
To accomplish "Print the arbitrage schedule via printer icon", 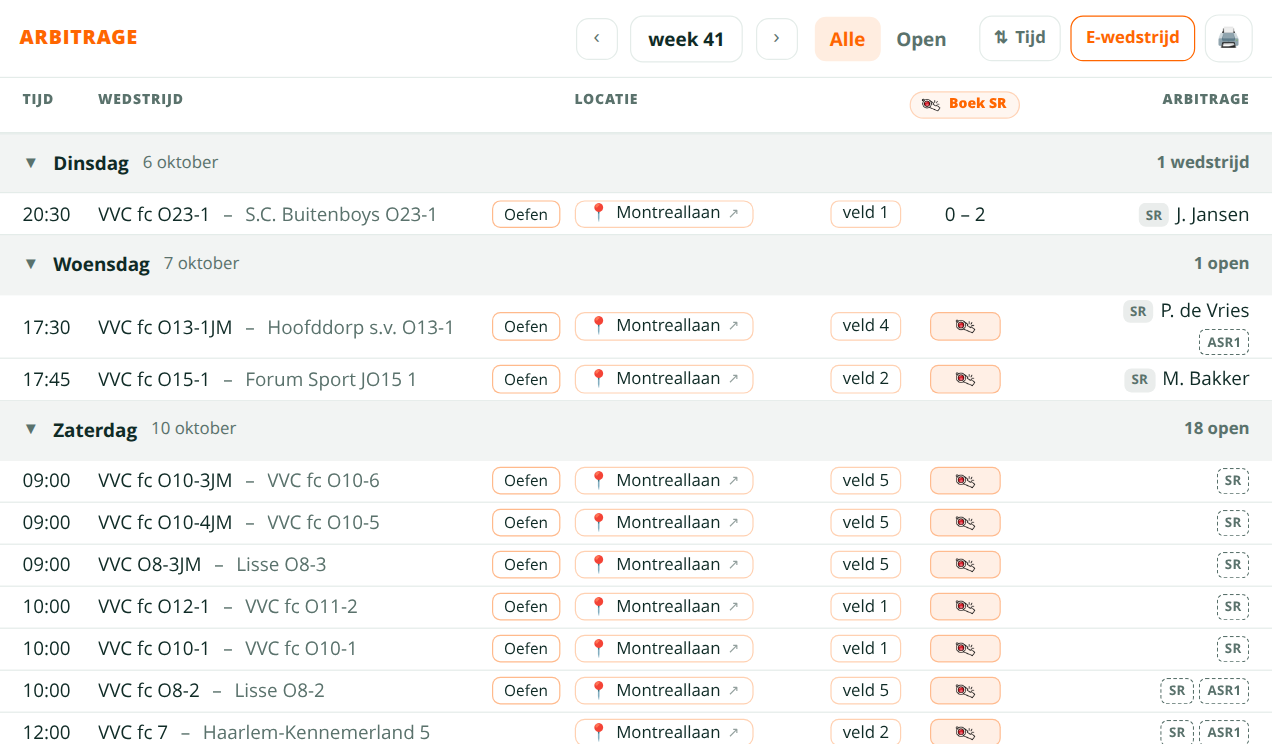I will click(1228, 39).
